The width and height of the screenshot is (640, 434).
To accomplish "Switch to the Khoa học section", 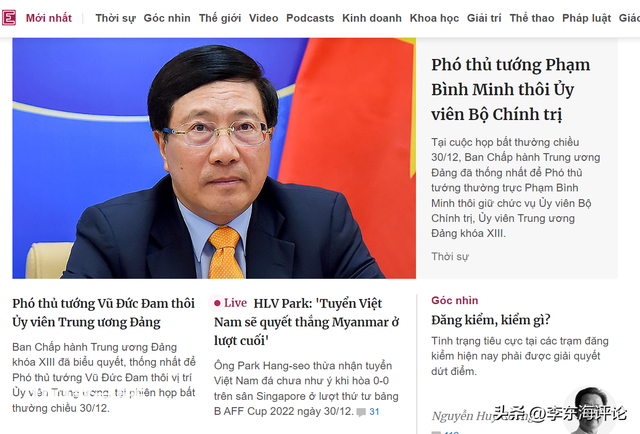I will (x=434, y=18).
